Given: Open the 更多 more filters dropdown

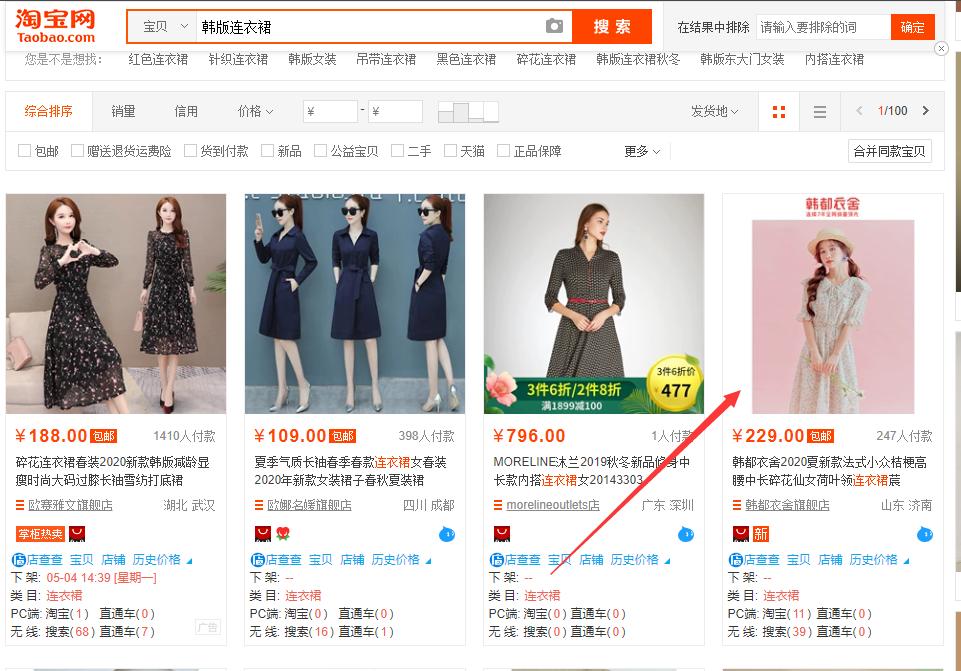Looking at the screenshot, I should pyautogui.click(x=636, y=148).
